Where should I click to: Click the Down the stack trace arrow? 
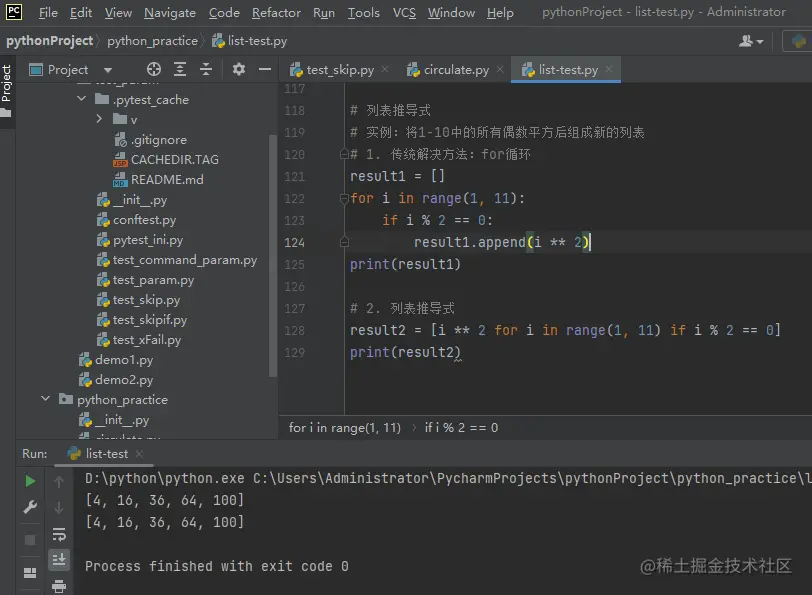[59, 507]
